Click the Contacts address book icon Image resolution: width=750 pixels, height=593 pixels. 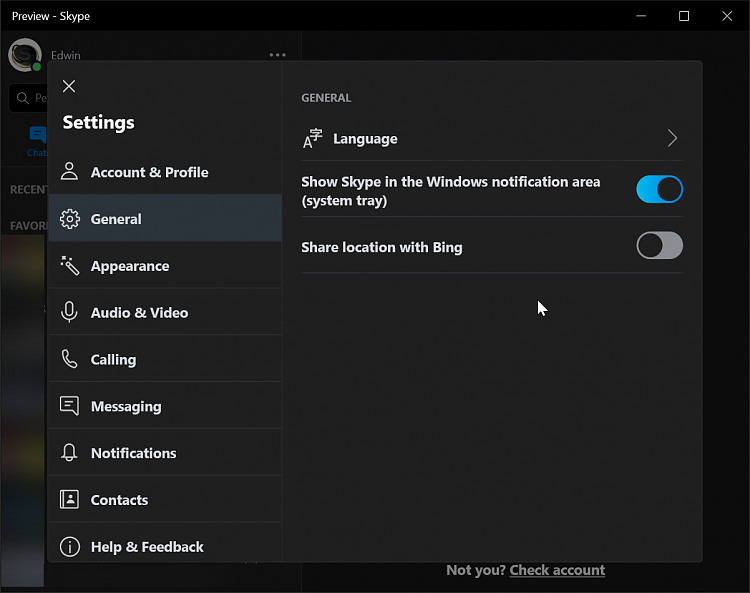click(x=69, y=499)
